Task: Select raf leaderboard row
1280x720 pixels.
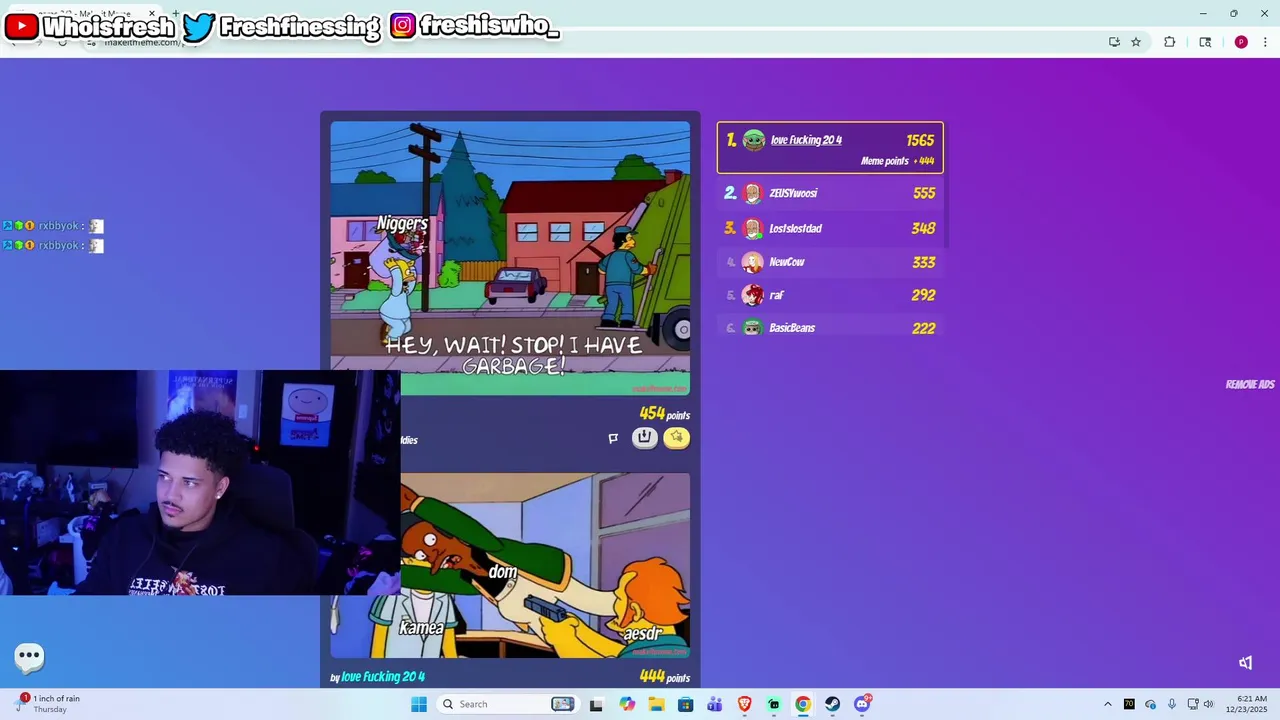Action: 830,295
